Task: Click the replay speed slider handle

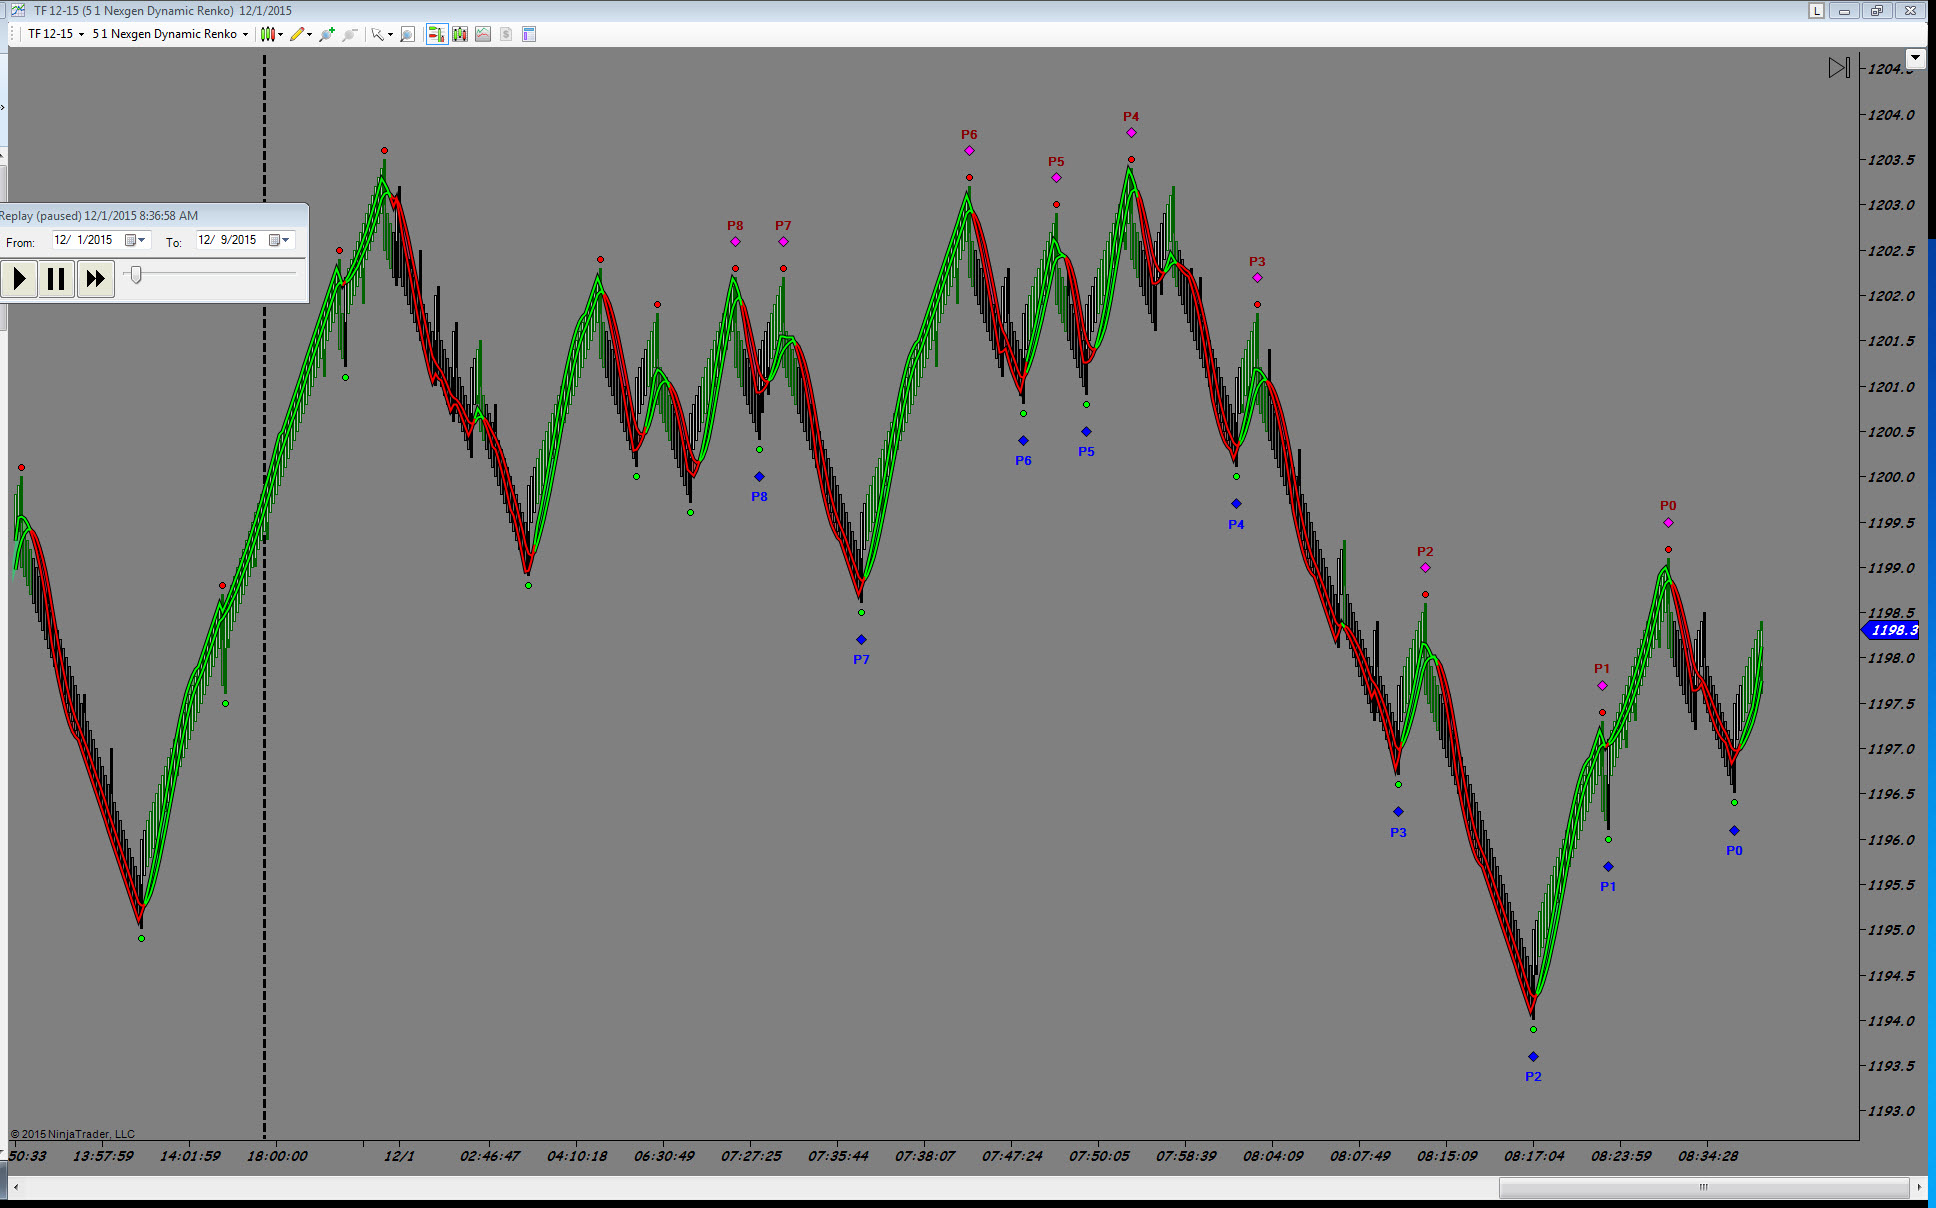Action: point(136,274)
